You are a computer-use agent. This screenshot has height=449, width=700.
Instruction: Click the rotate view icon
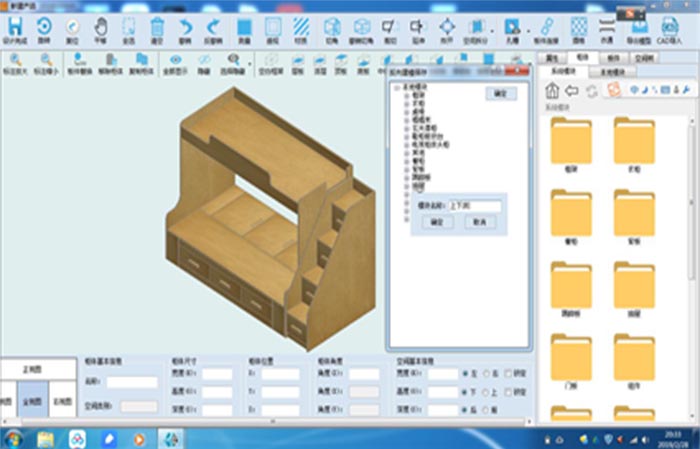(44, 27)
